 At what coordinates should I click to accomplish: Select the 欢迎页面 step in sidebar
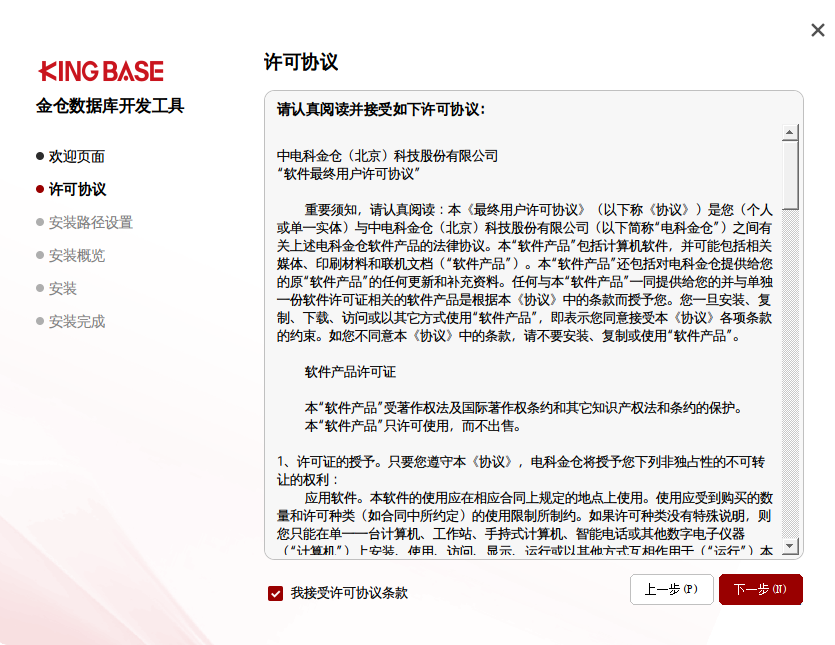[77, 156]
